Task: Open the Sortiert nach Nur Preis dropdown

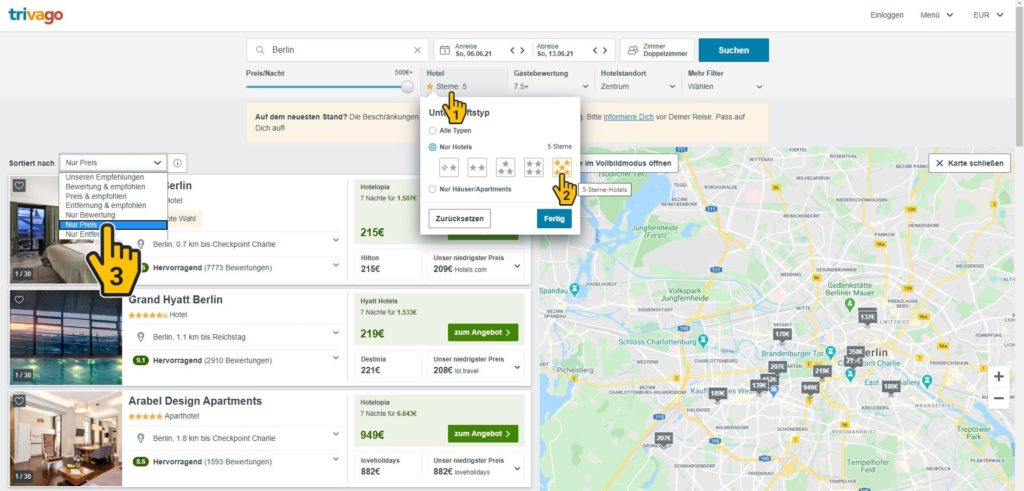Action: [x=113, y=163]
